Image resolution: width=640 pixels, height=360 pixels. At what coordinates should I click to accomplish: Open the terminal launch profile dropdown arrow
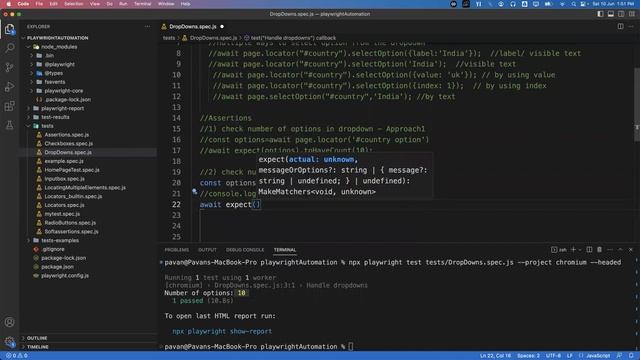point(580,249)
